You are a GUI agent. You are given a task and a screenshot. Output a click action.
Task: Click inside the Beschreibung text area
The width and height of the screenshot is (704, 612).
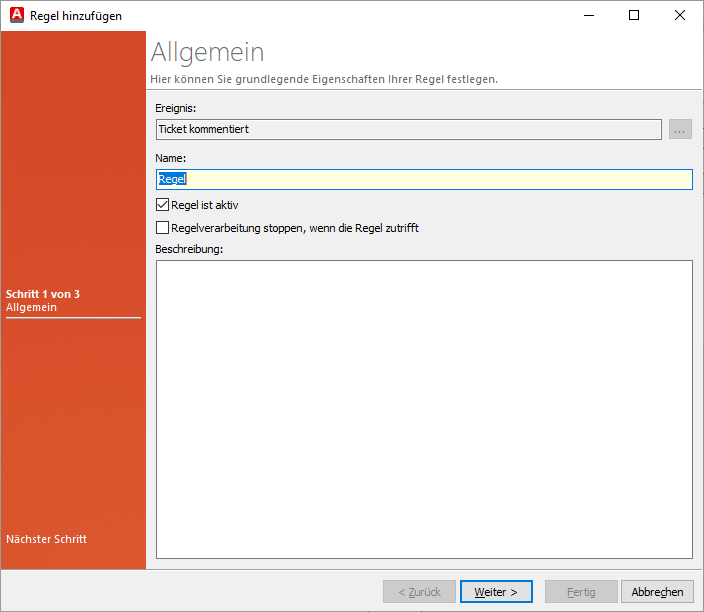424,408
